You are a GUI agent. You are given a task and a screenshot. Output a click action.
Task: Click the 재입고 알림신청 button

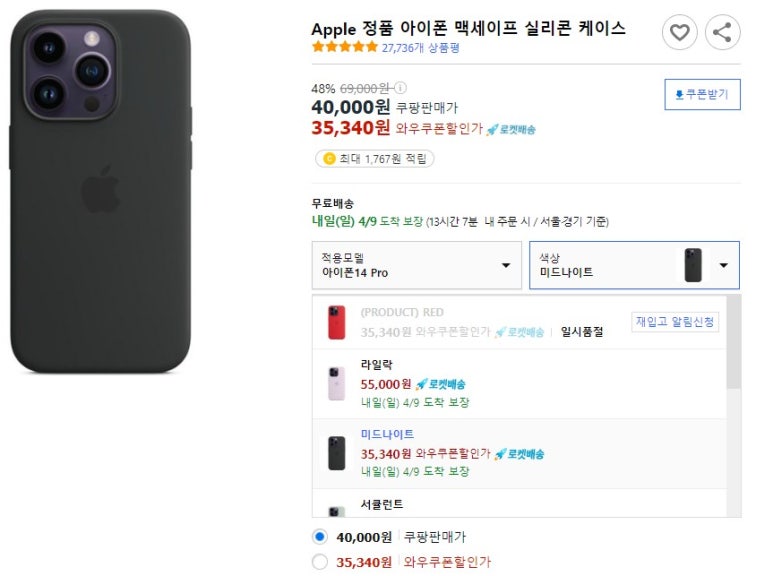coord(675,322)
